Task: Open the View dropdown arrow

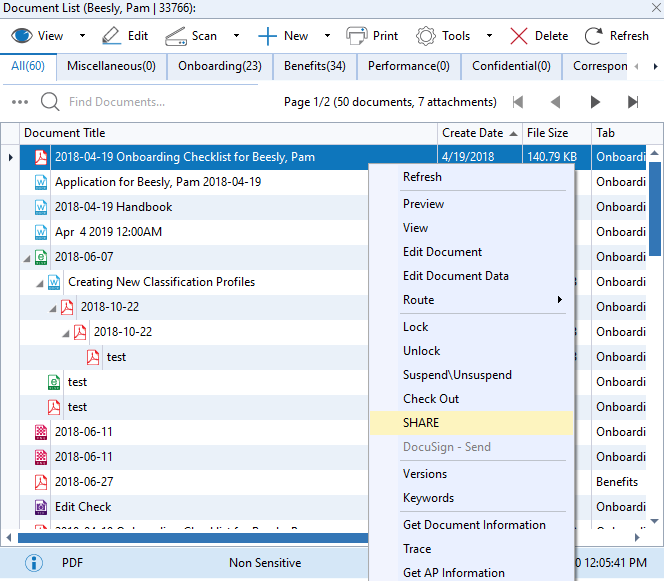Action: 83,36
